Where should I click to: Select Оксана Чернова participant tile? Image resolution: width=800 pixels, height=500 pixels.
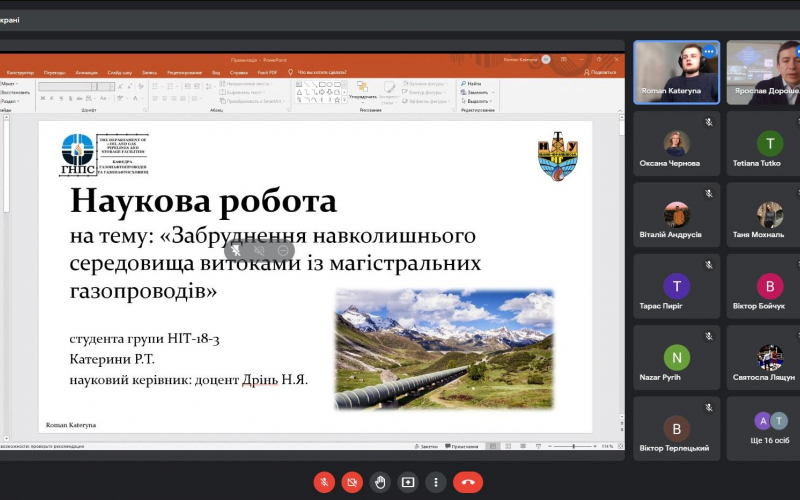pyautogui.click(x=677, y=144)
